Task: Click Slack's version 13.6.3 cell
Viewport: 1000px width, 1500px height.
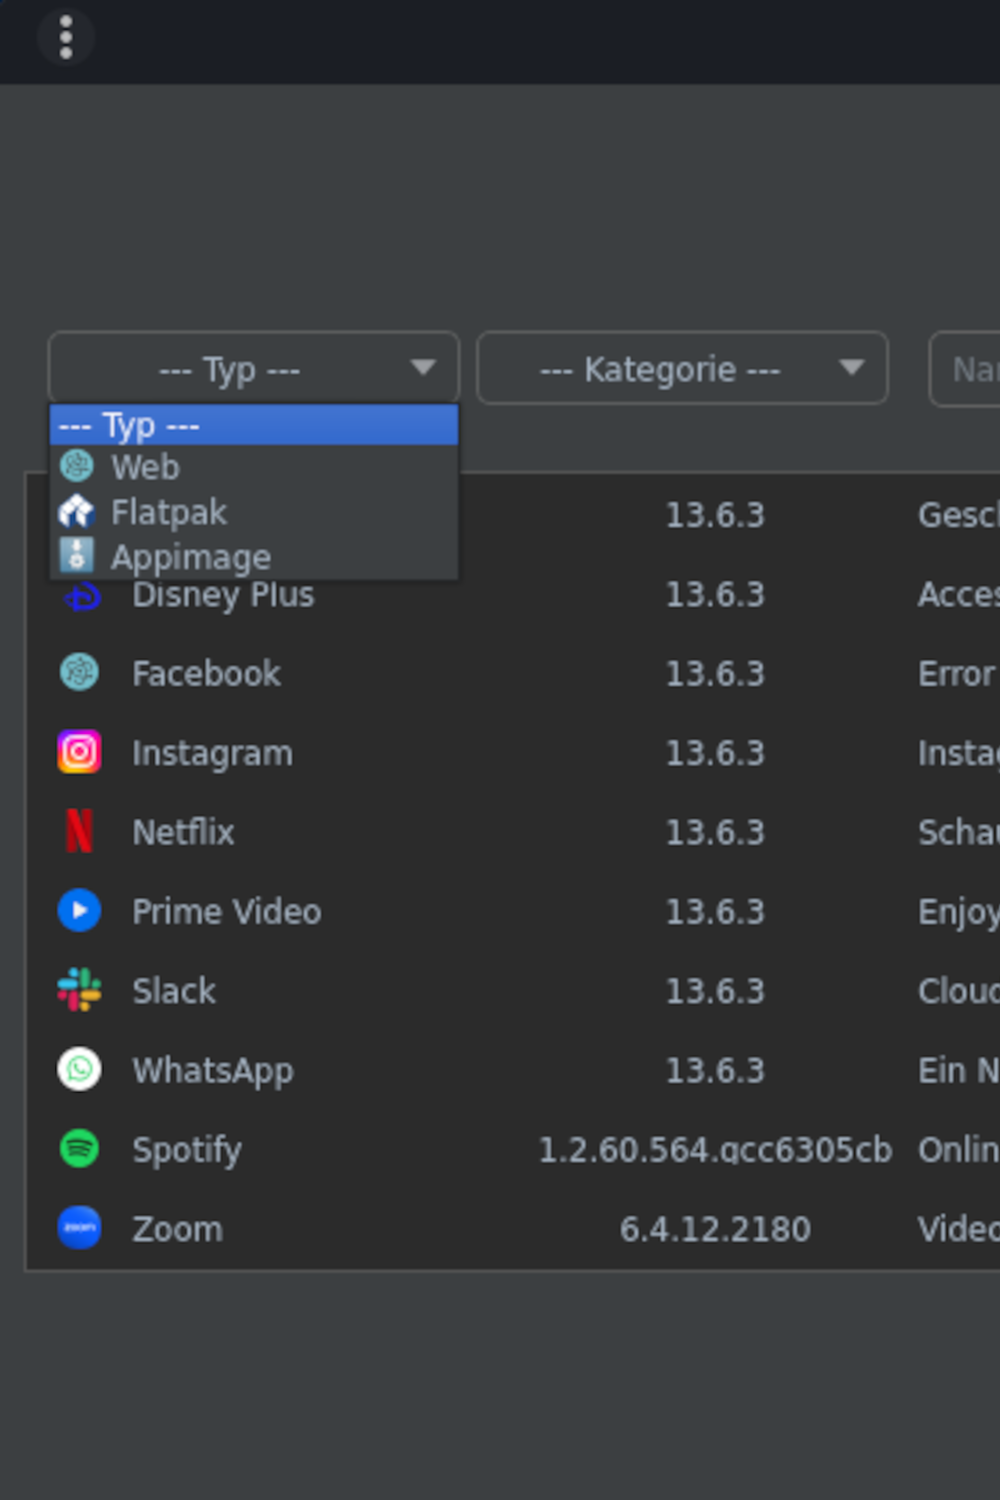Action: click(x=715, y=991)
